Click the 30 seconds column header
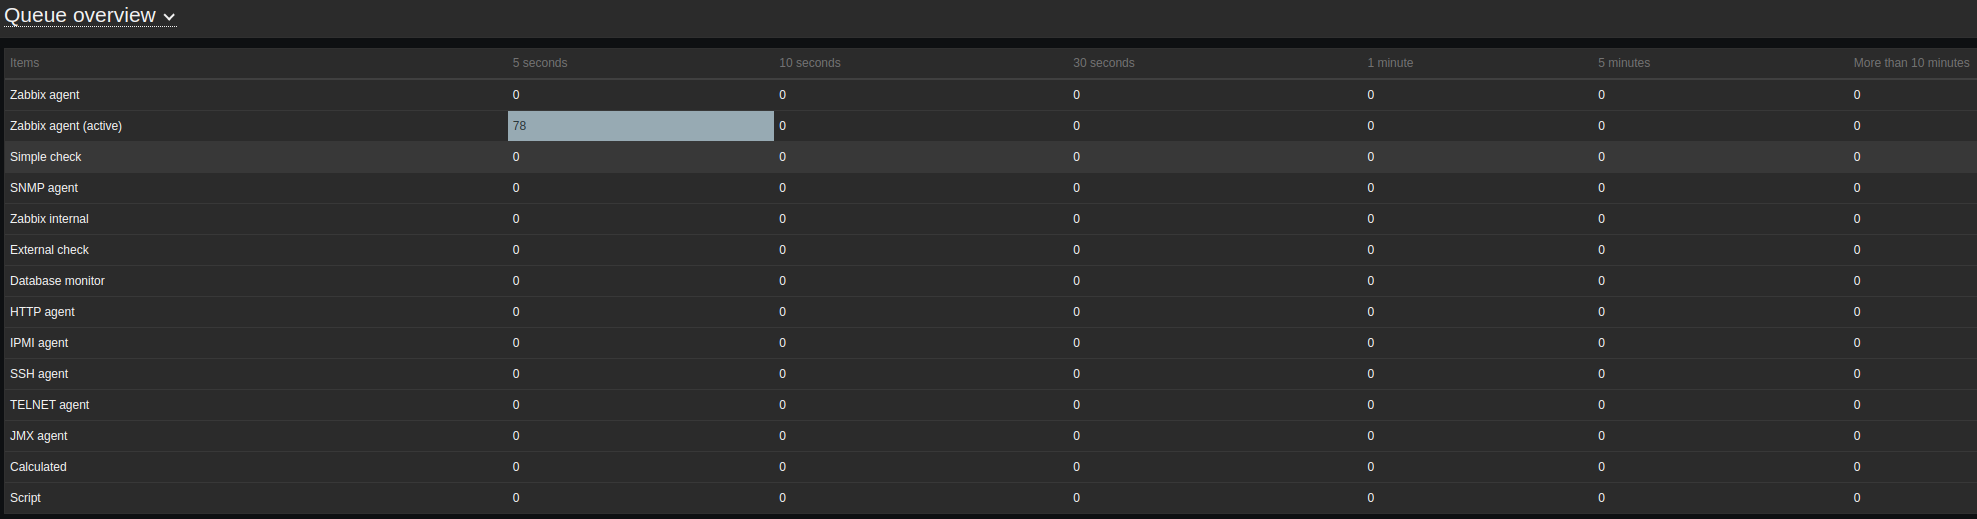Viewport: 1977px width, 519px height. pyautogui.click(x=1104, y=63)
